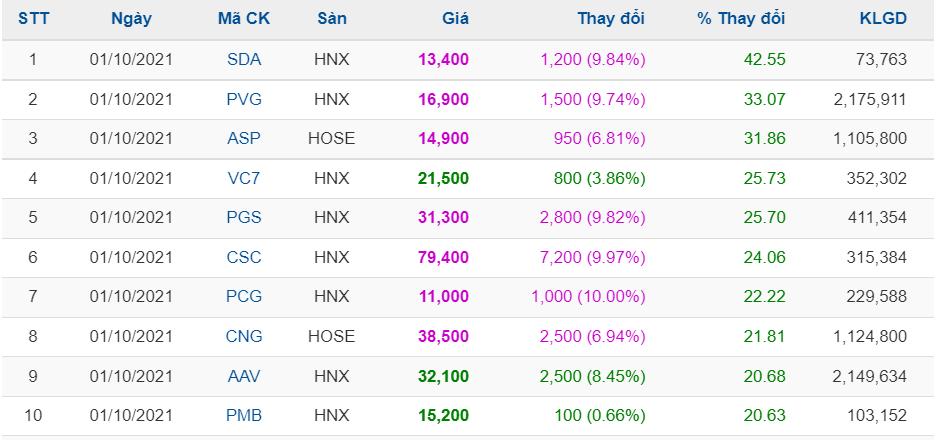Click the ASP ticker link
The width and height of the screenshot is (934, 440).
coord(244,138)
